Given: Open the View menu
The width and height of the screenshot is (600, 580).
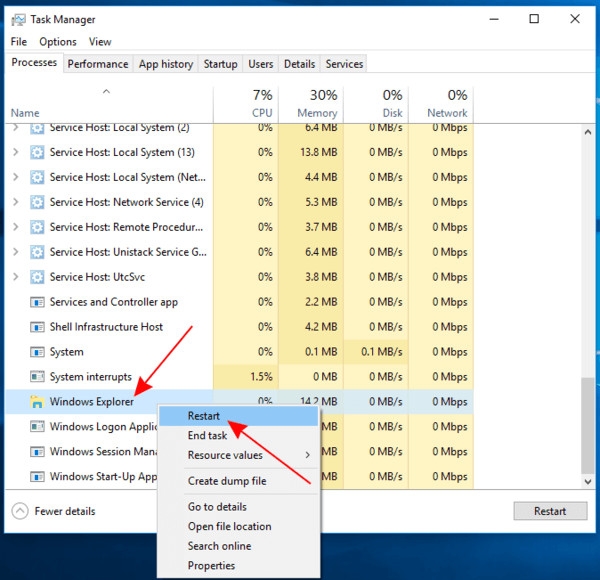Looking at the screenshot, I should 100,42.
